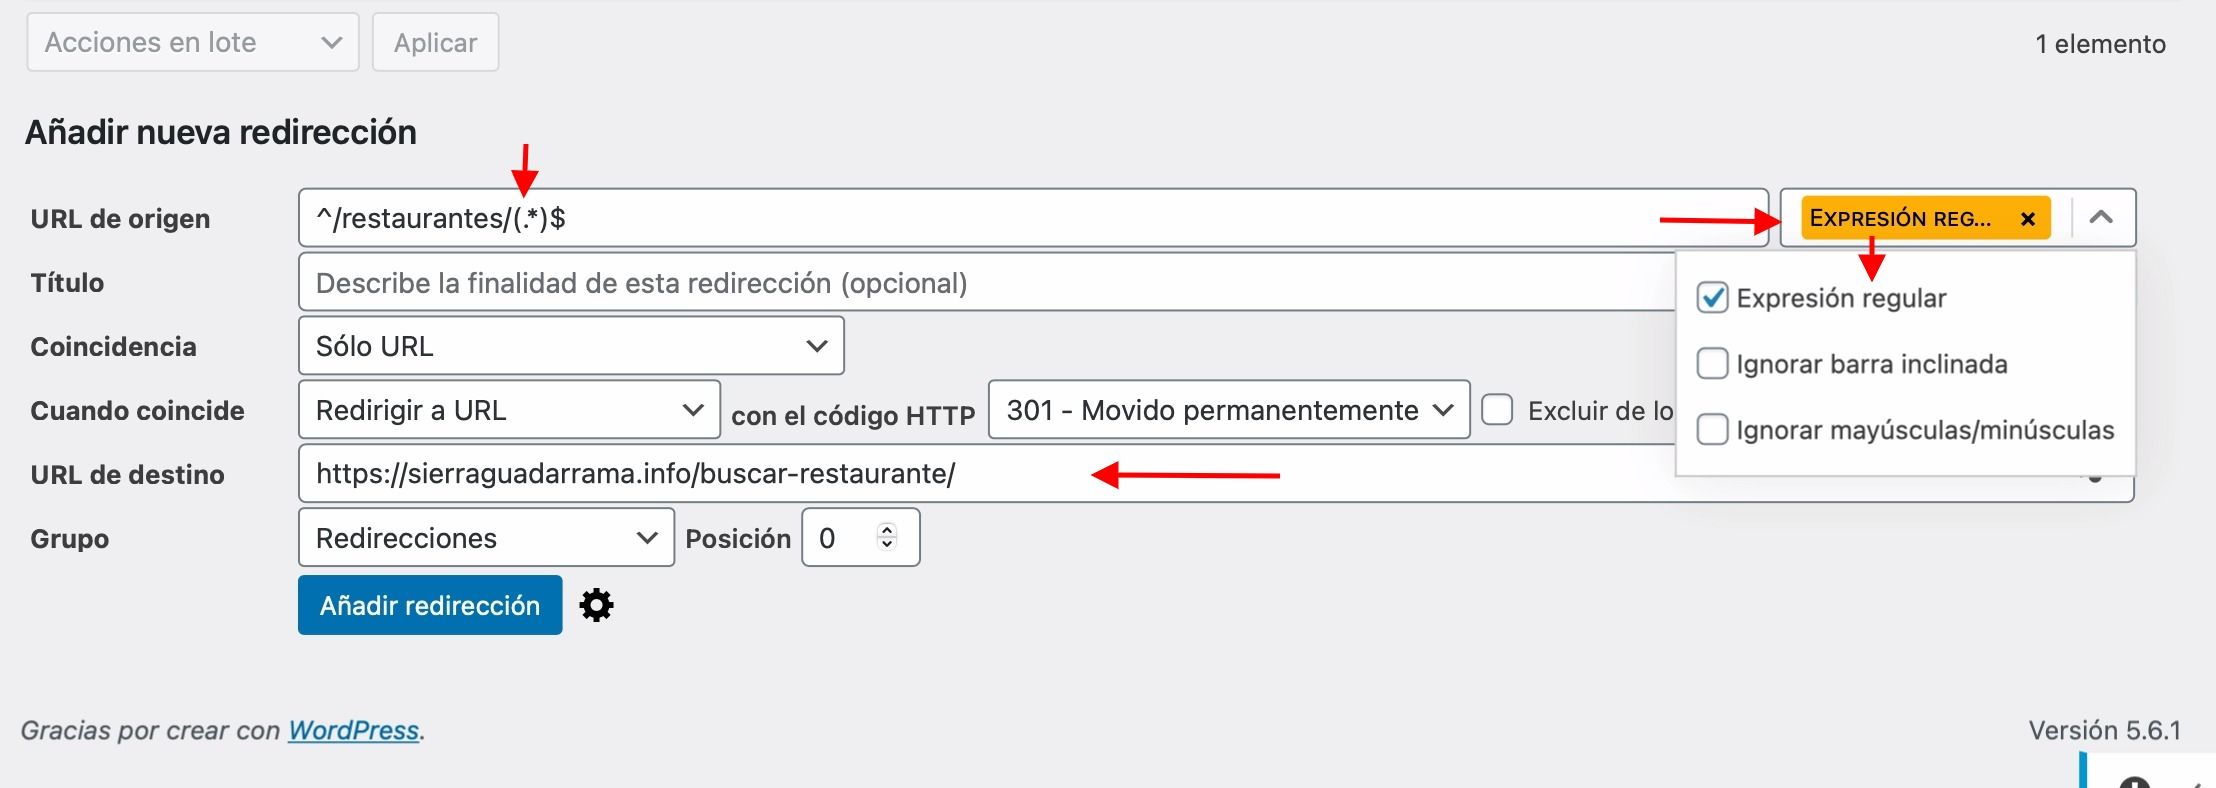The width and height of the screenshot is (2216, 788).
Task: Remove the Expresión regular tag
Action: [x=2028, y=219]
